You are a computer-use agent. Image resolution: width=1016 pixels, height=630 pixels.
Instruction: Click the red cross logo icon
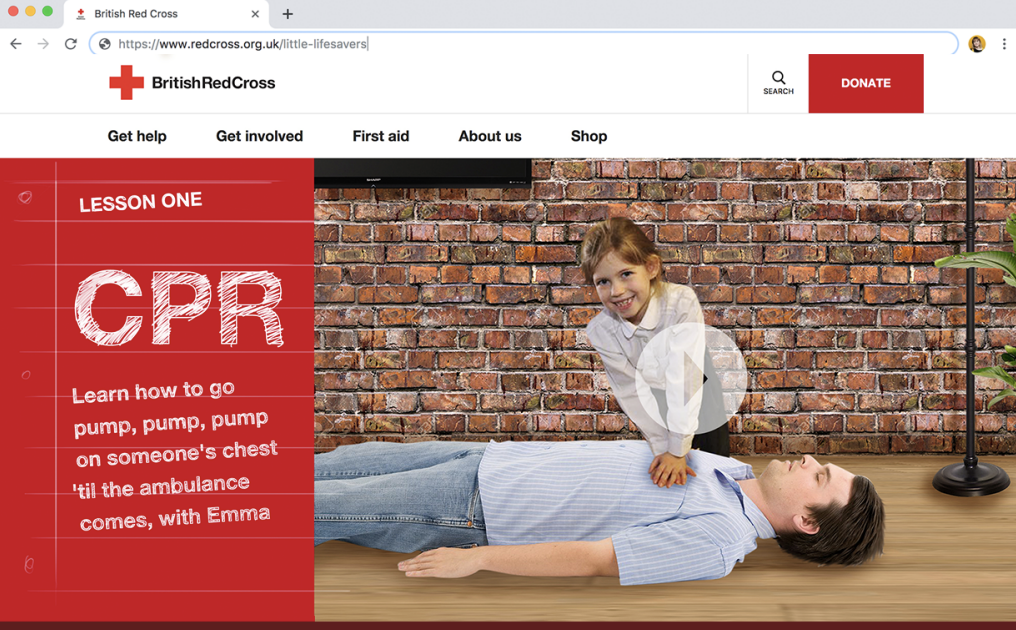point(126,82)
